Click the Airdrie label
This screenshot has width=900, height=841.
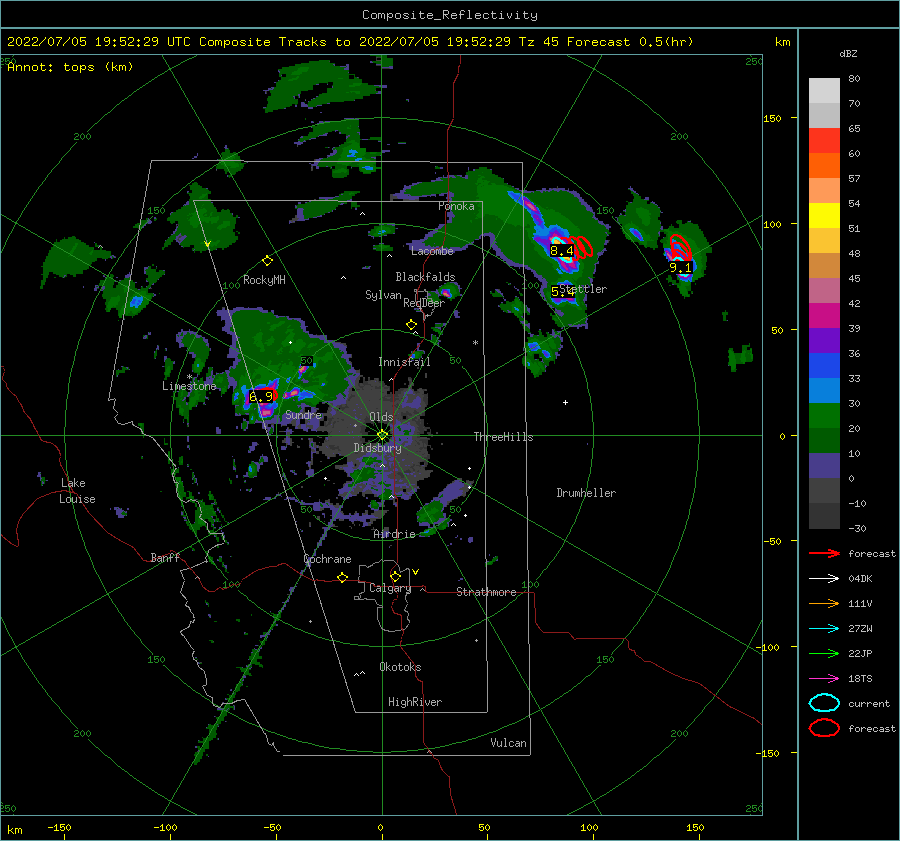click(x=394, y=534)
